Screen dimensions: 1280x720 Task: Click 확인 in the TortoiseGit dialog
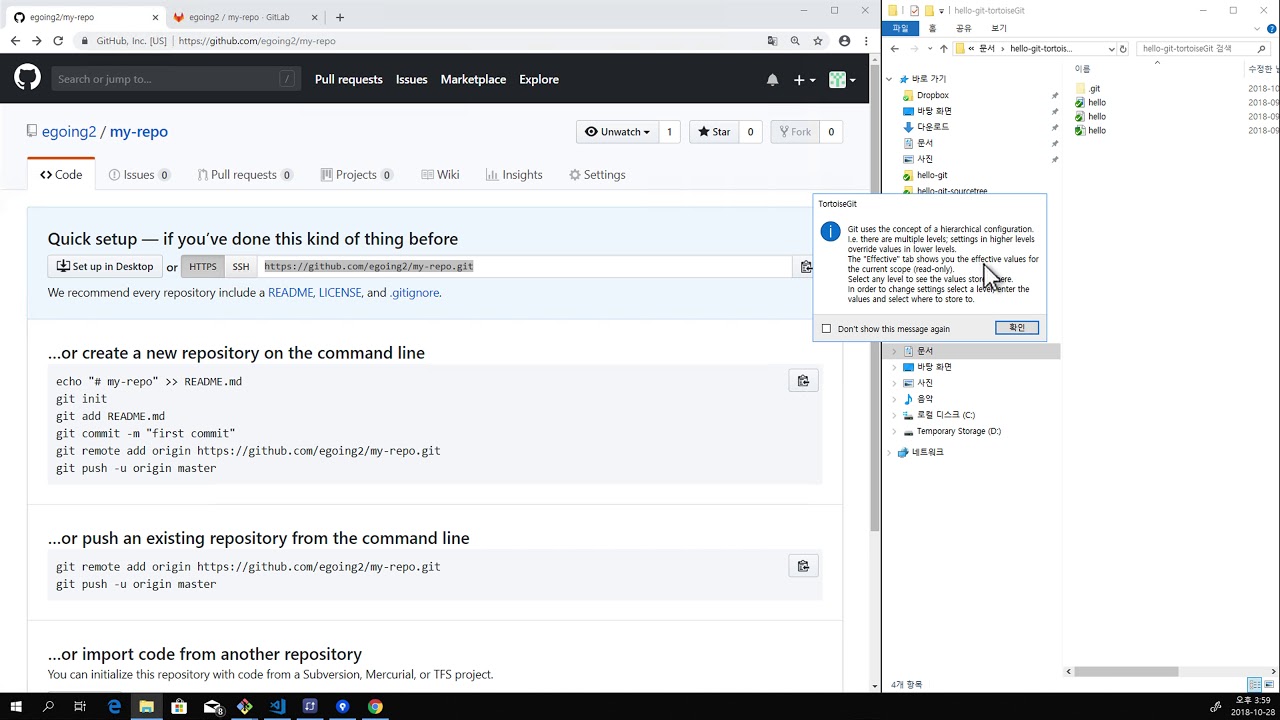1017,328
